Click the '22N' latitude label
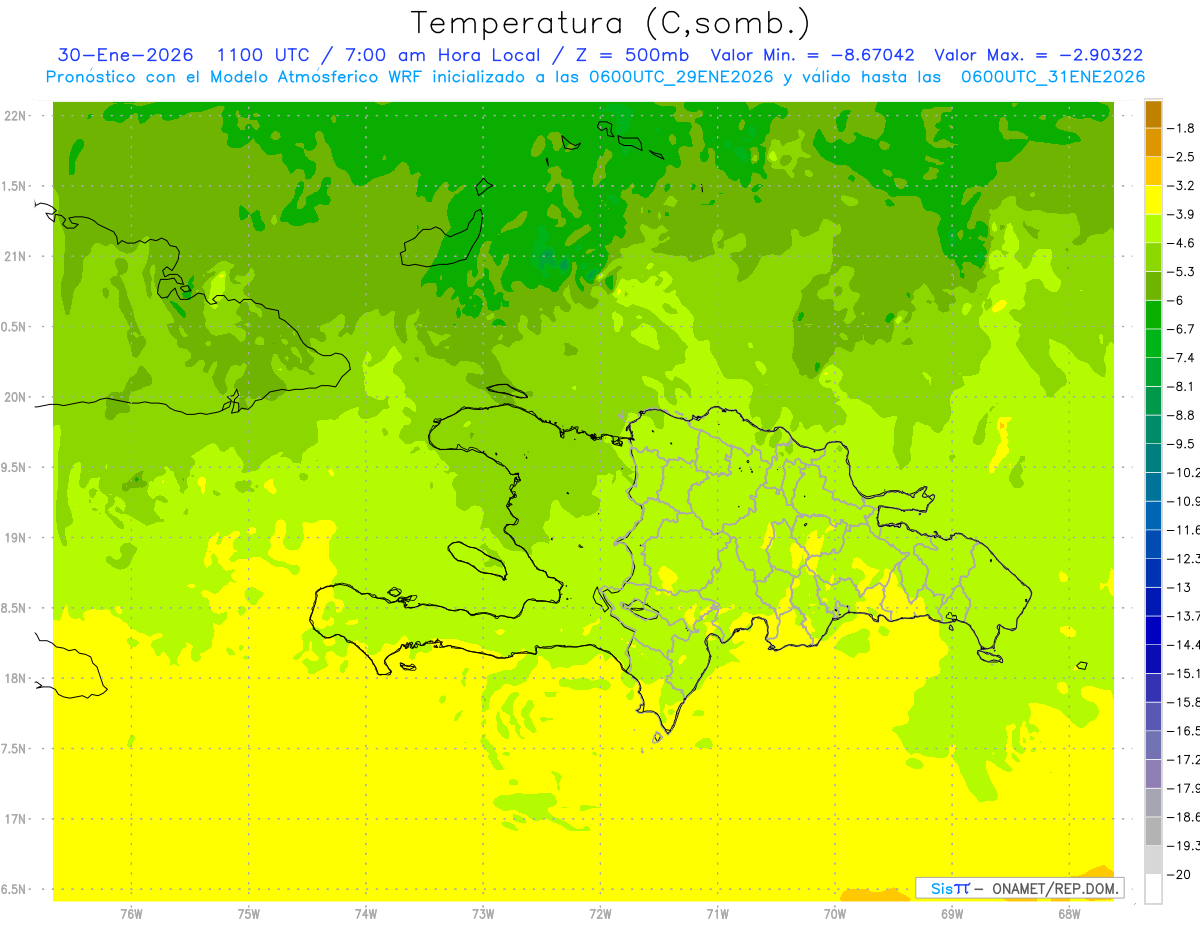 [x=16, y=116]
